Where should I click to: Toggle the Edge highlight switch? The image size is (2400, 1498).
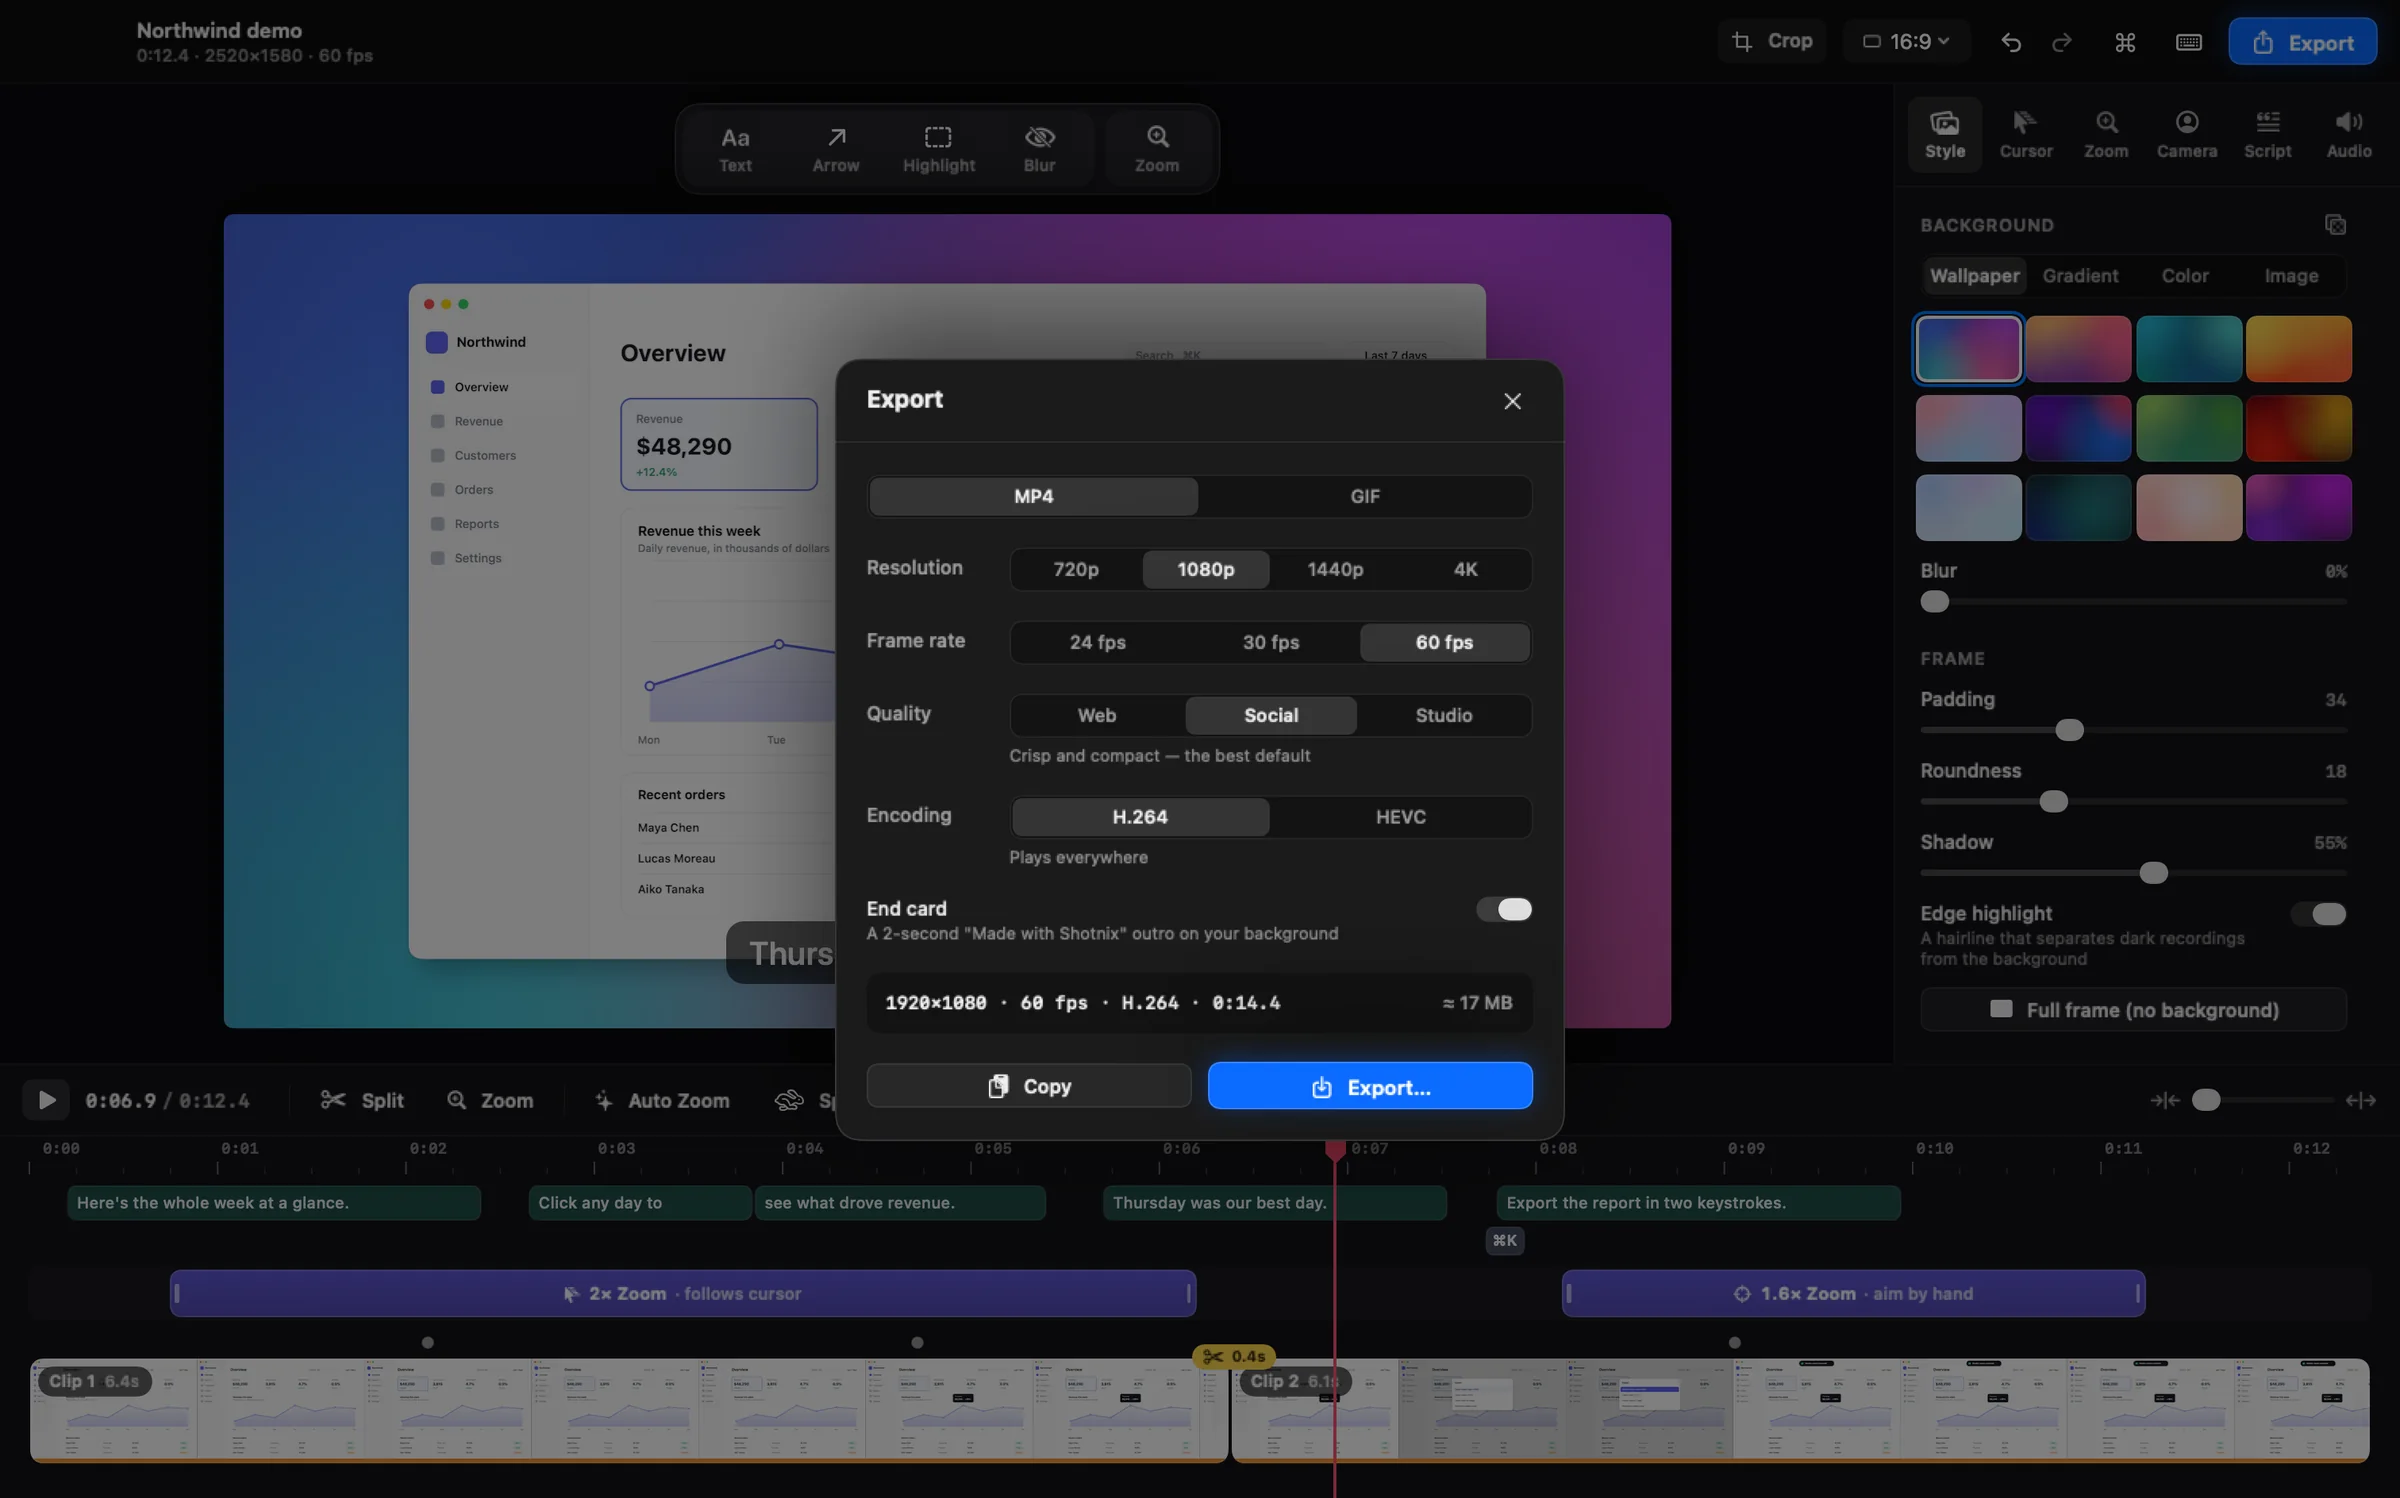coord(2318,914)
